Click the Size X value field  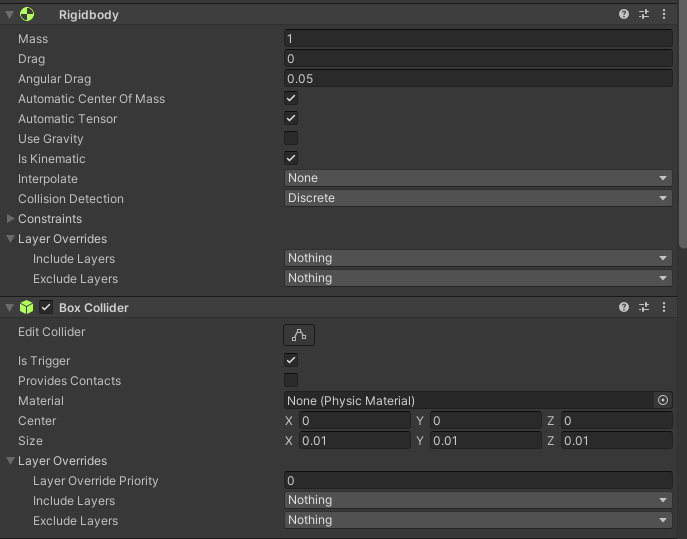click(354, 441)
